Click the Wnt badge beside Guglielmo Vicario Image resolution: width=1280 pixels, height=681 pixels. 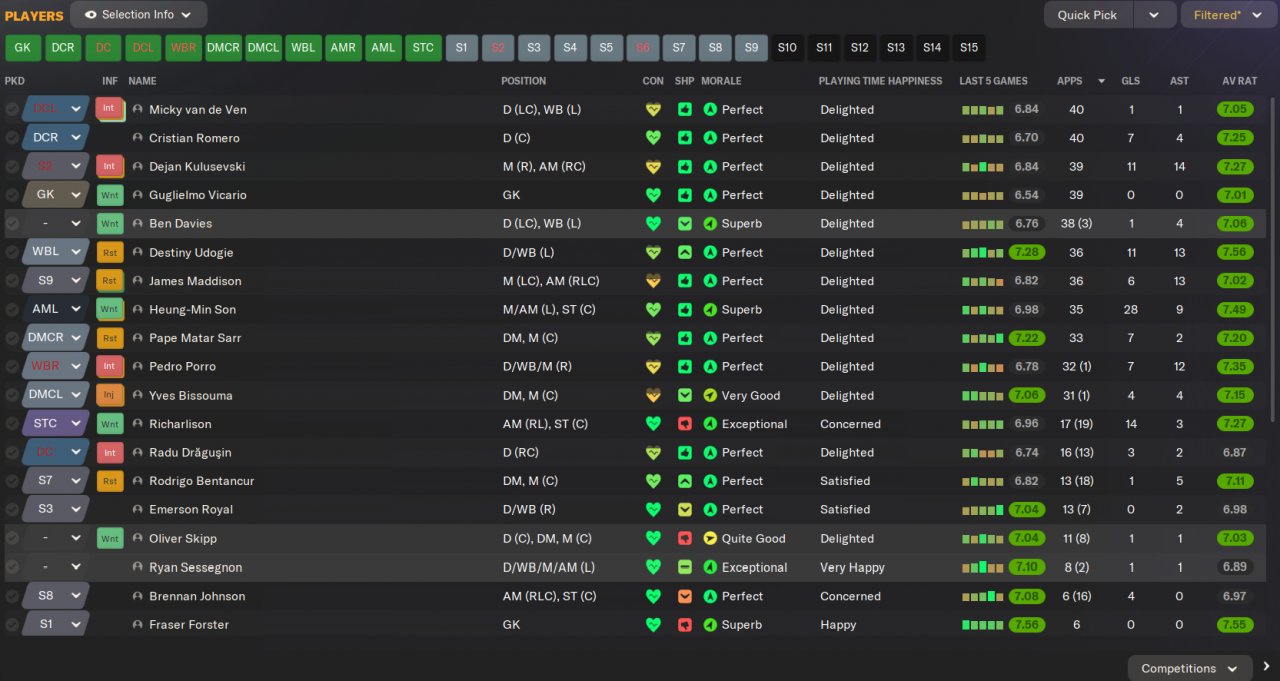point(110,195)
